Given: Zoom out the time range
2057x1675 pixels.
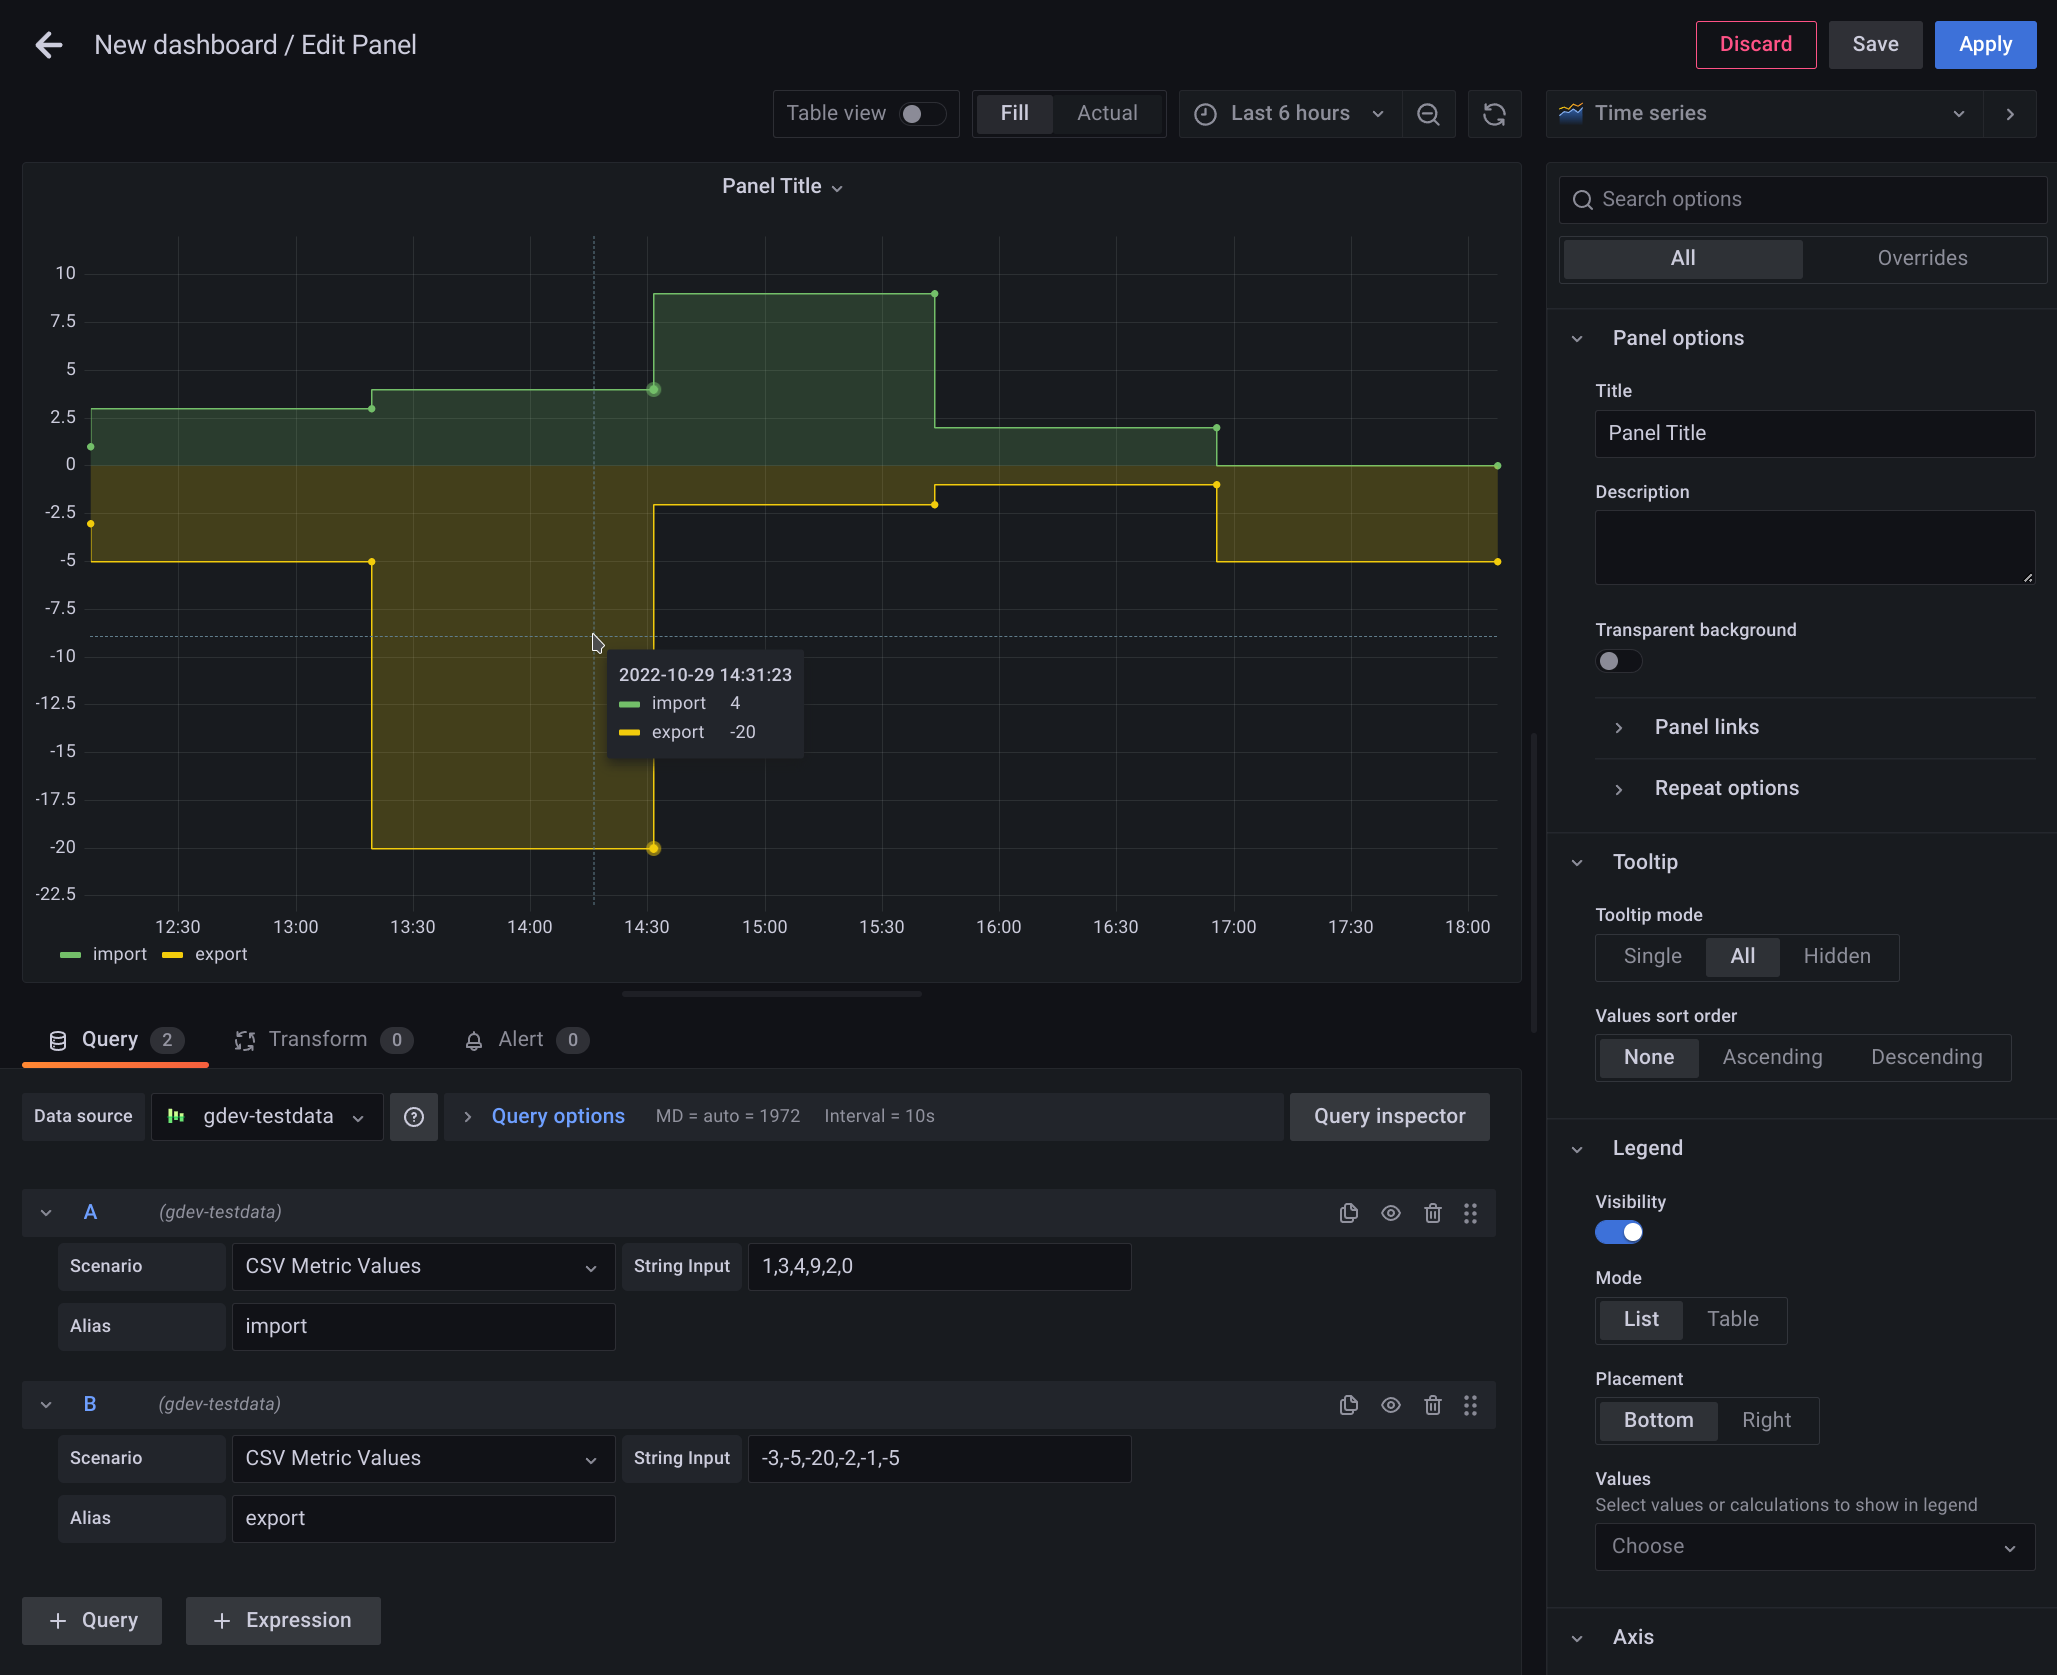Looking at the screenshot, I should [x=1428, y=113].
